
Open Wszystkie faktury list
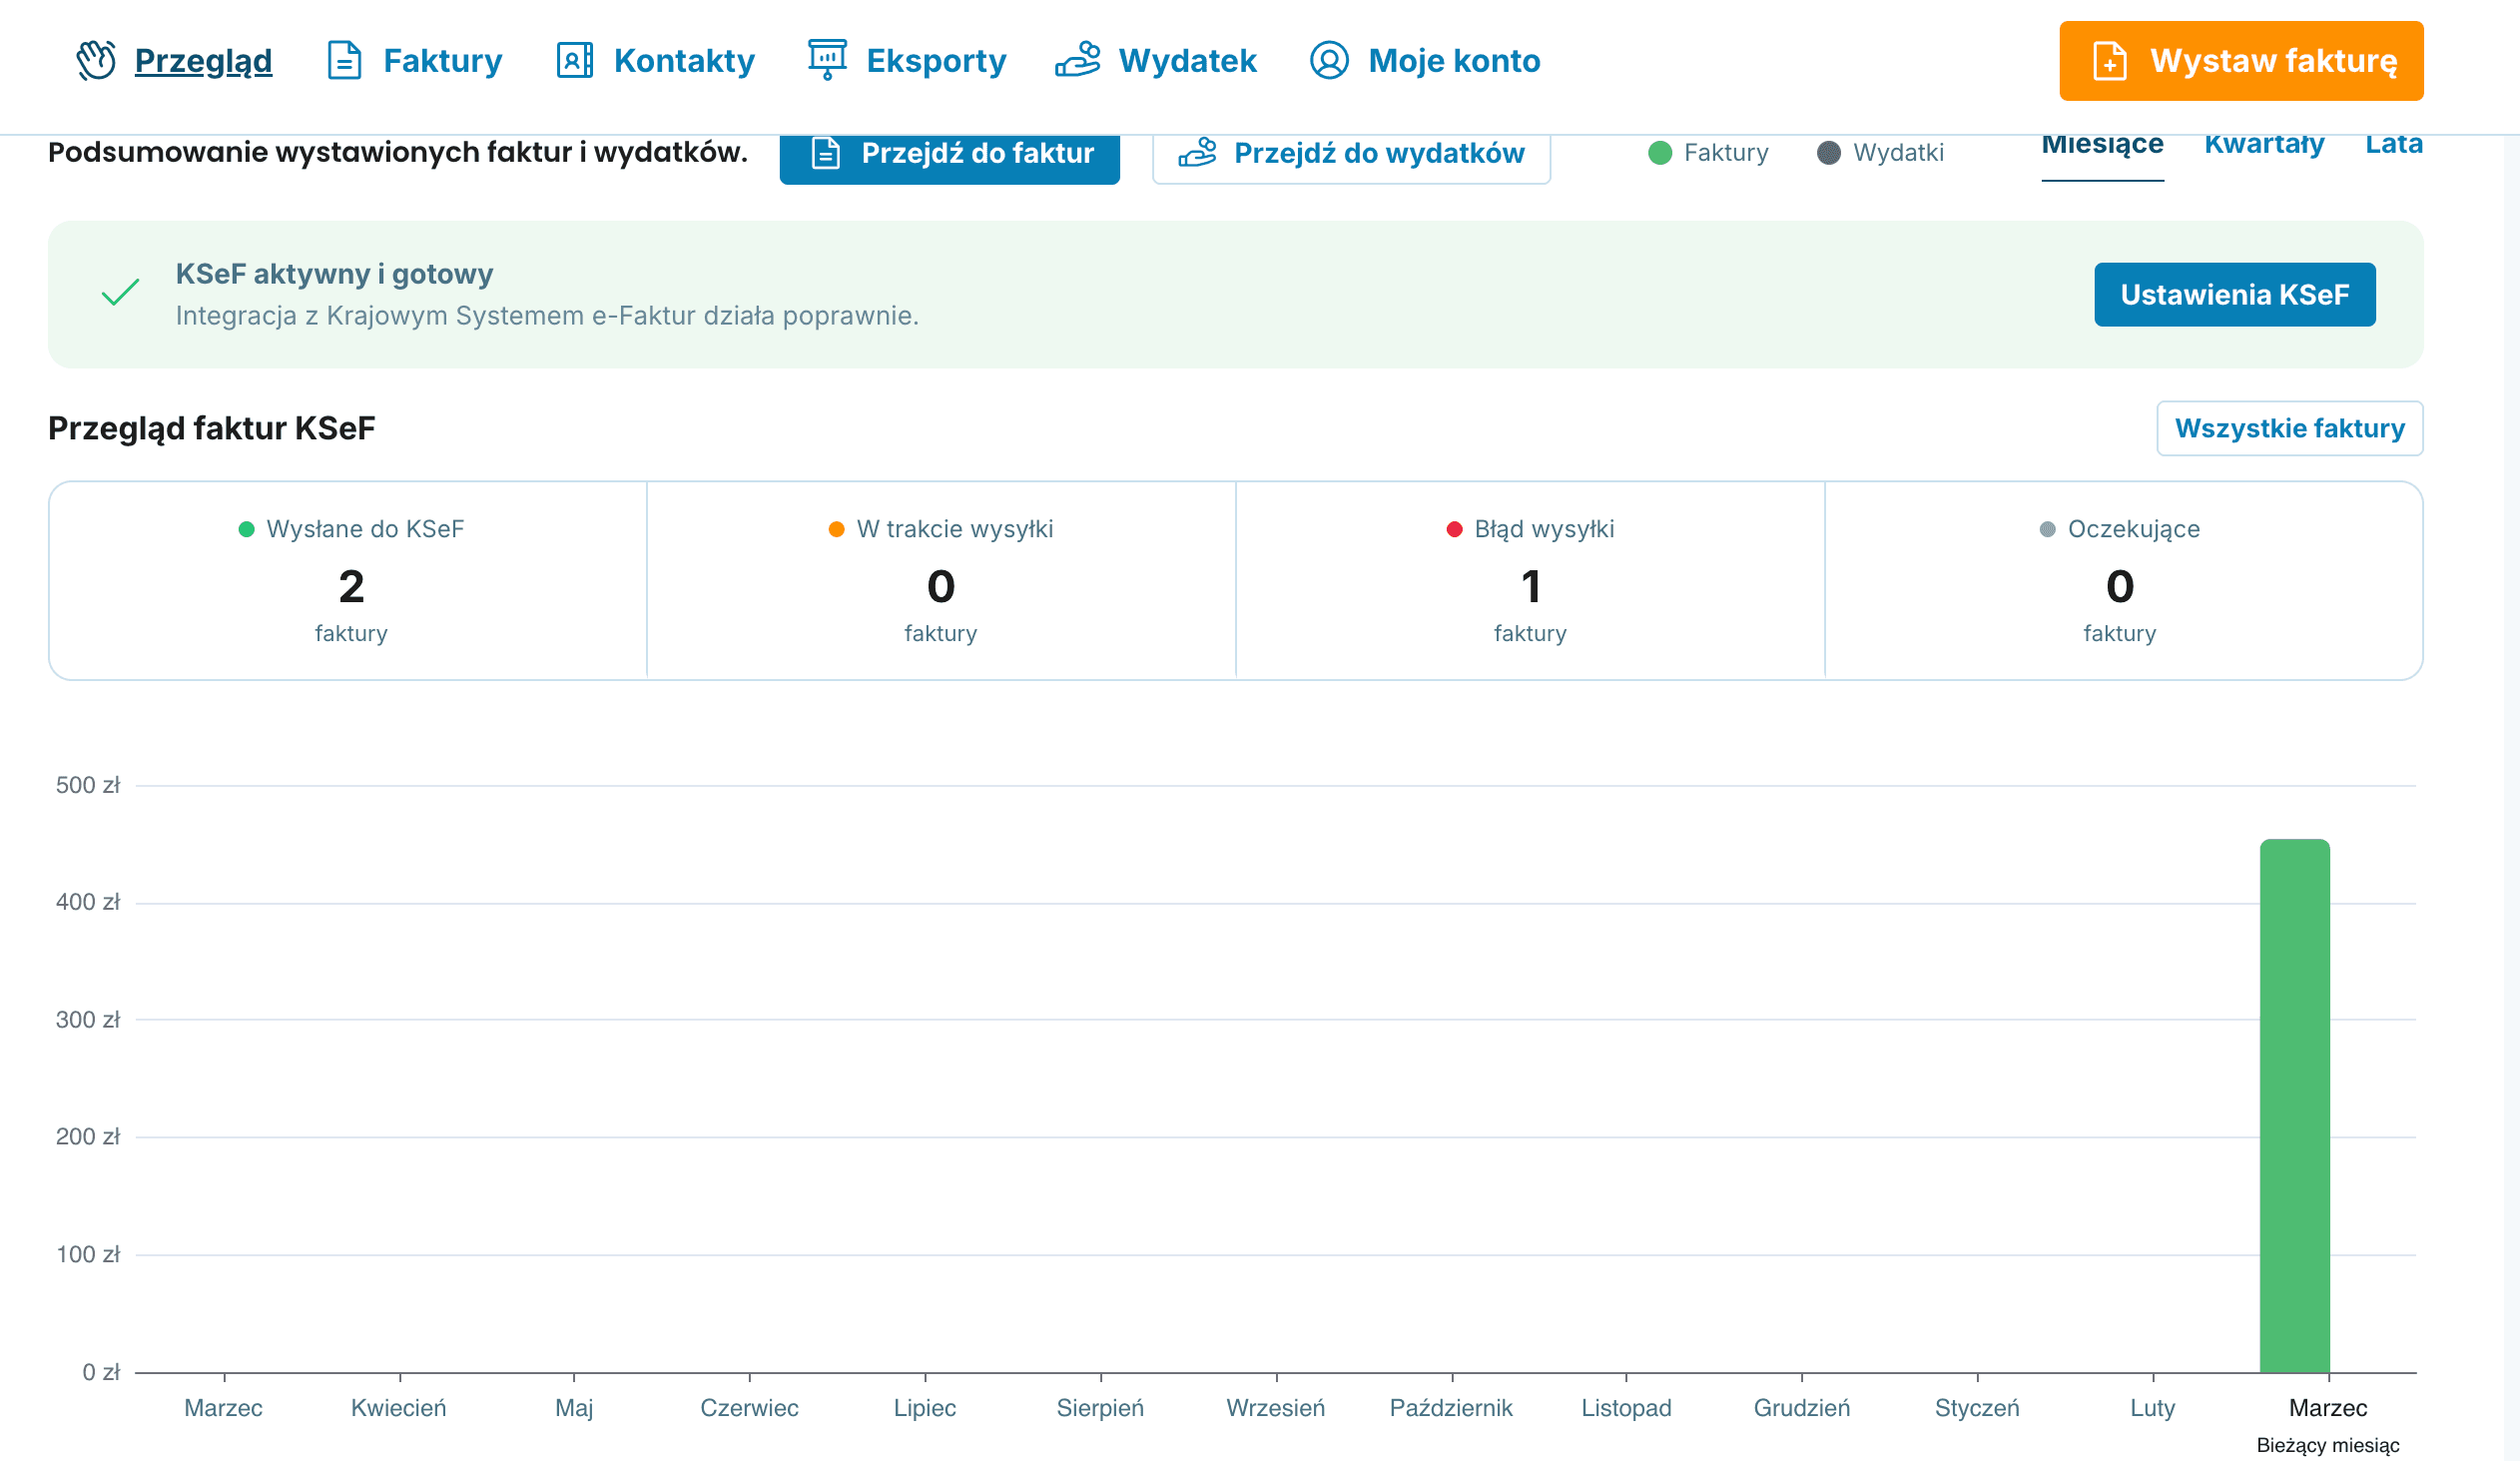click(2289, 428)
